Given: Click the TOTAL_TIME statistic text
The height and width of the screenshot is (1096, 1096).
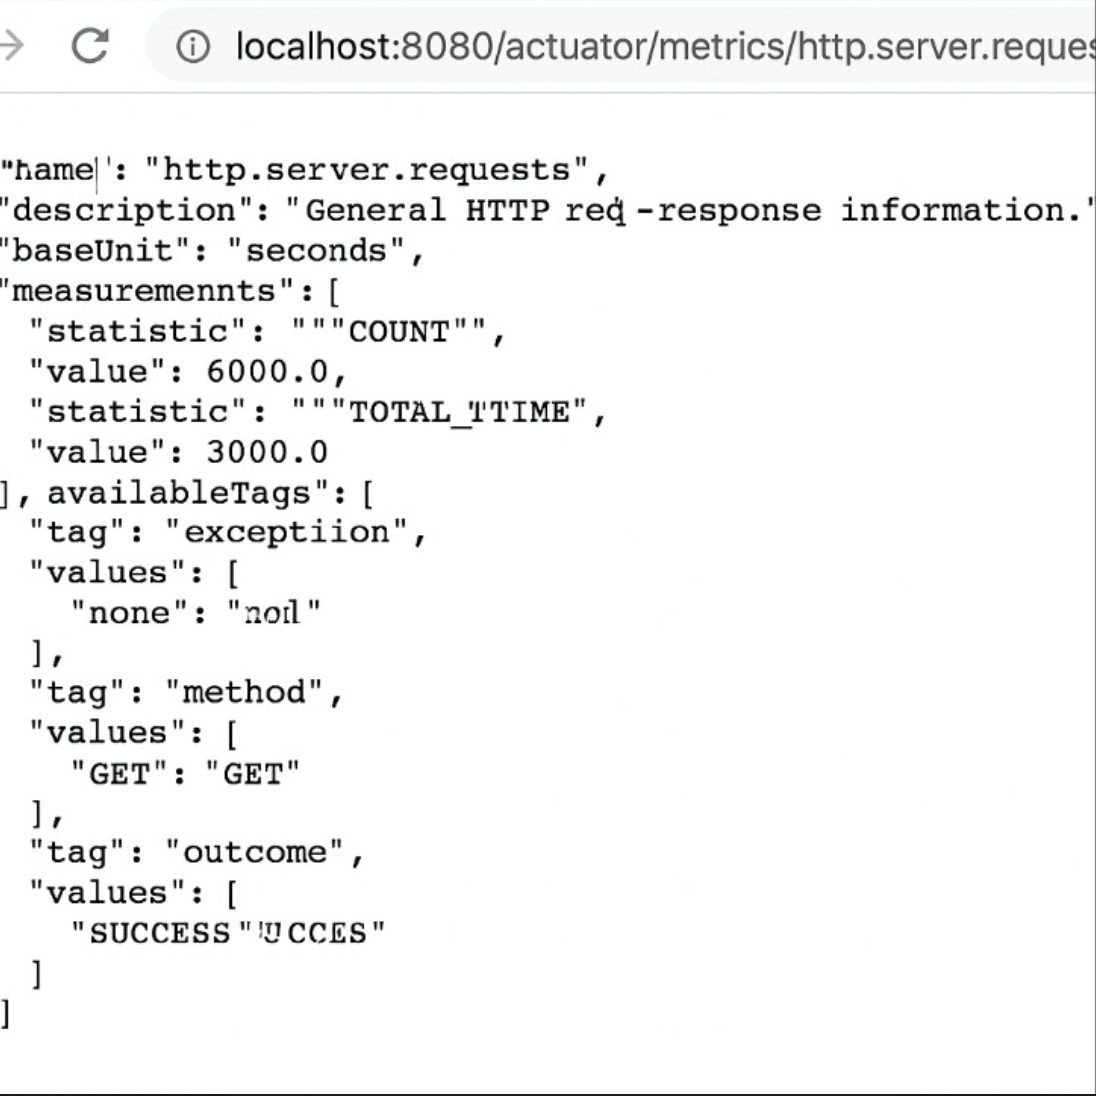Looking at the screenshot, I should [x=458, y=412].
